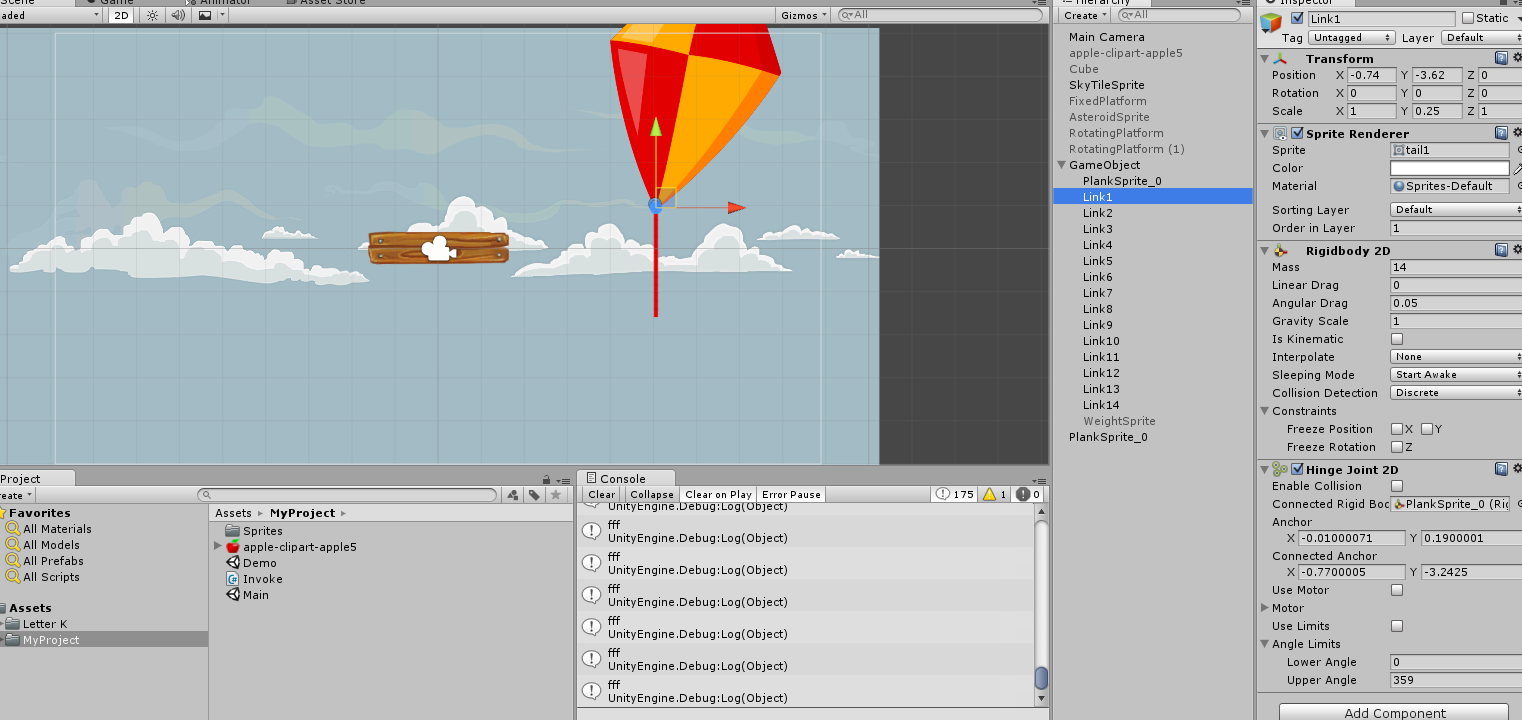Open the Sleeping Mode dropdown

click(1456, 375)
